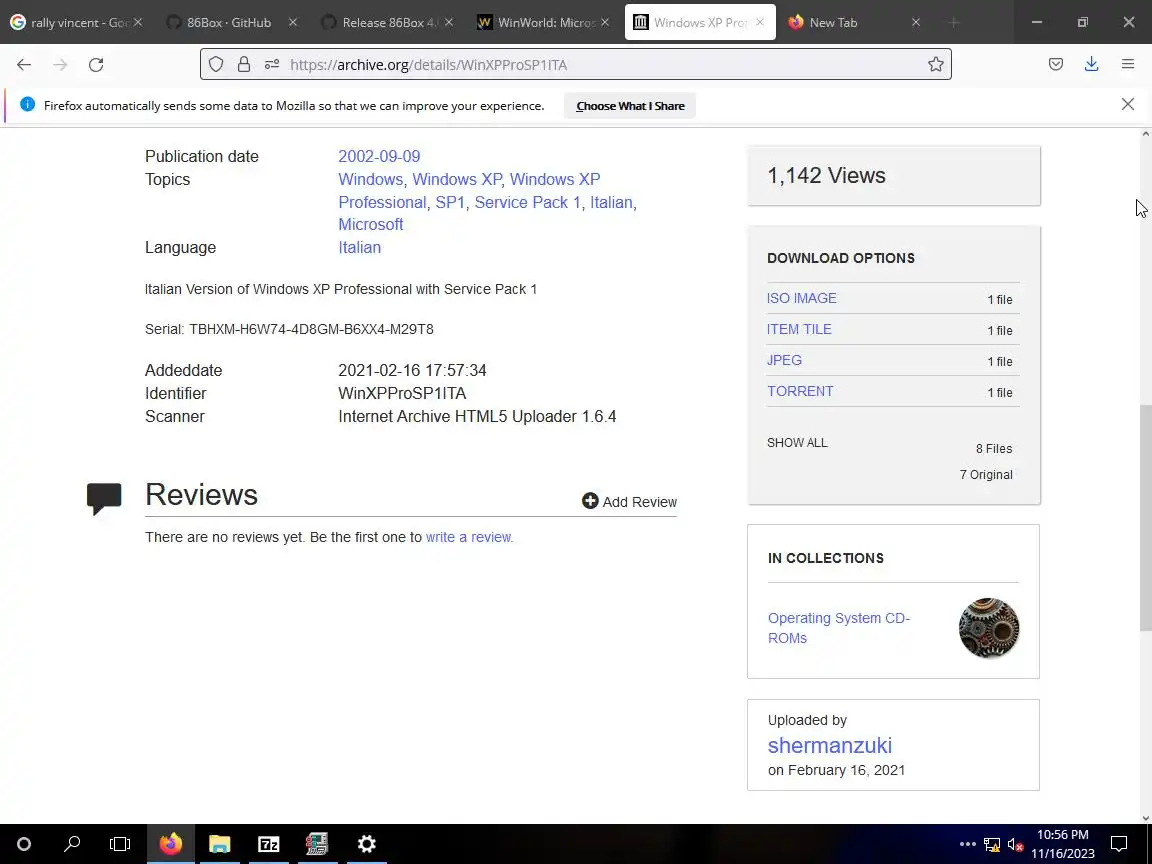The height and width of the screenshot is (864, 1152).
Task: Open Settings gear in taskbar
Action: point(367,844)
